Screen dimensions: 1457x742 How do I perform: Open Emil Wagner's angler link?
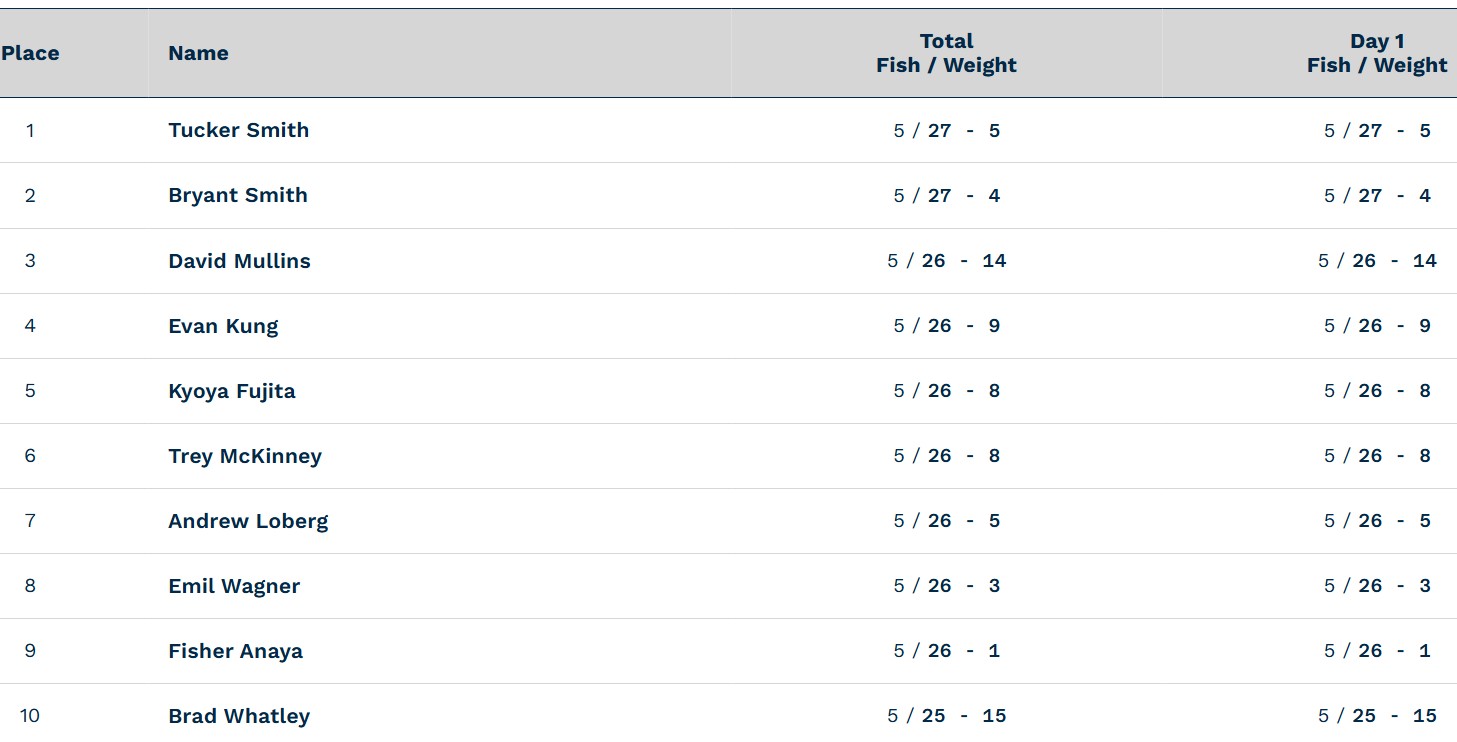pos(234,586)
